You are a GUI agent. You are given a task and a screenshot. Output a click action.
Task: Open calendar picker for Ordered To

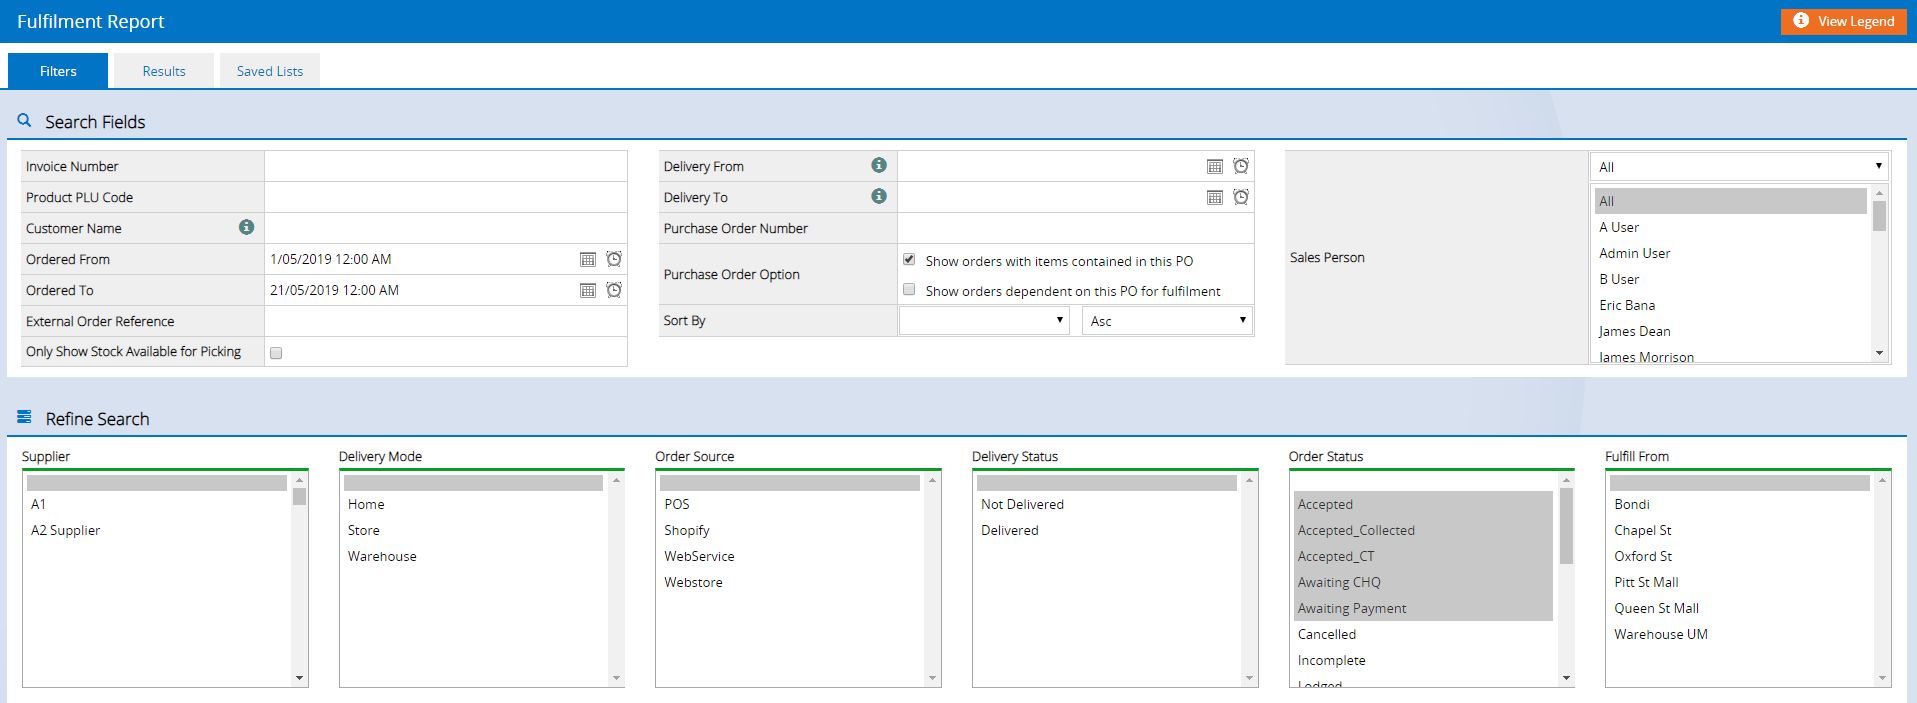point(588,291)
